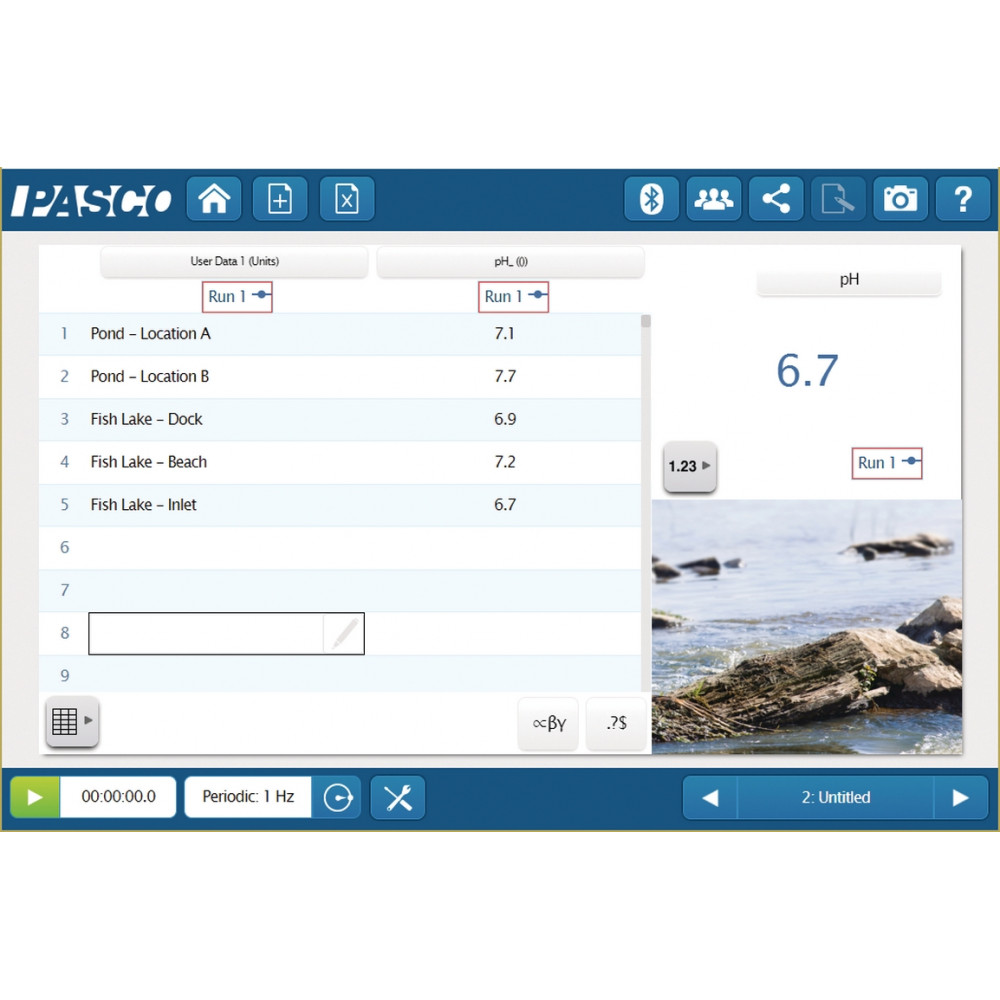Open help with question mark icon
Image resolution: width=1000 pixels, height=1000 pixels.
coord(962,199)
